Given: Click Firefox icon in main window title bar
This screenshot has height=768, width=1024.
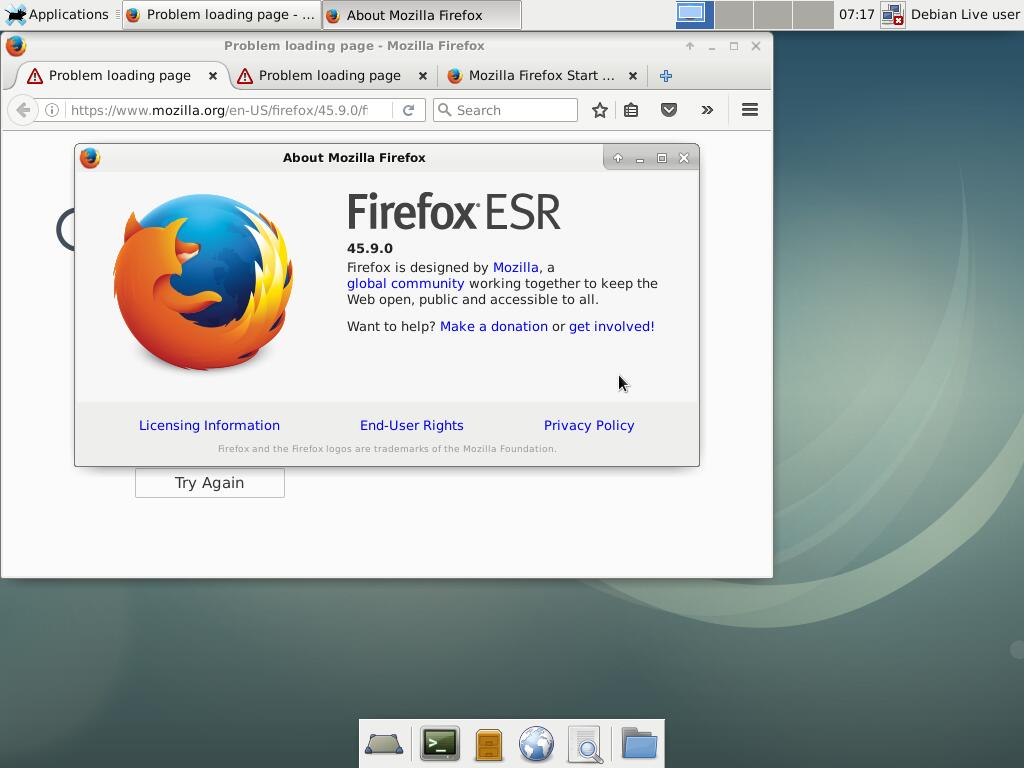Looking at the screenshot, I should coord(16,46).
